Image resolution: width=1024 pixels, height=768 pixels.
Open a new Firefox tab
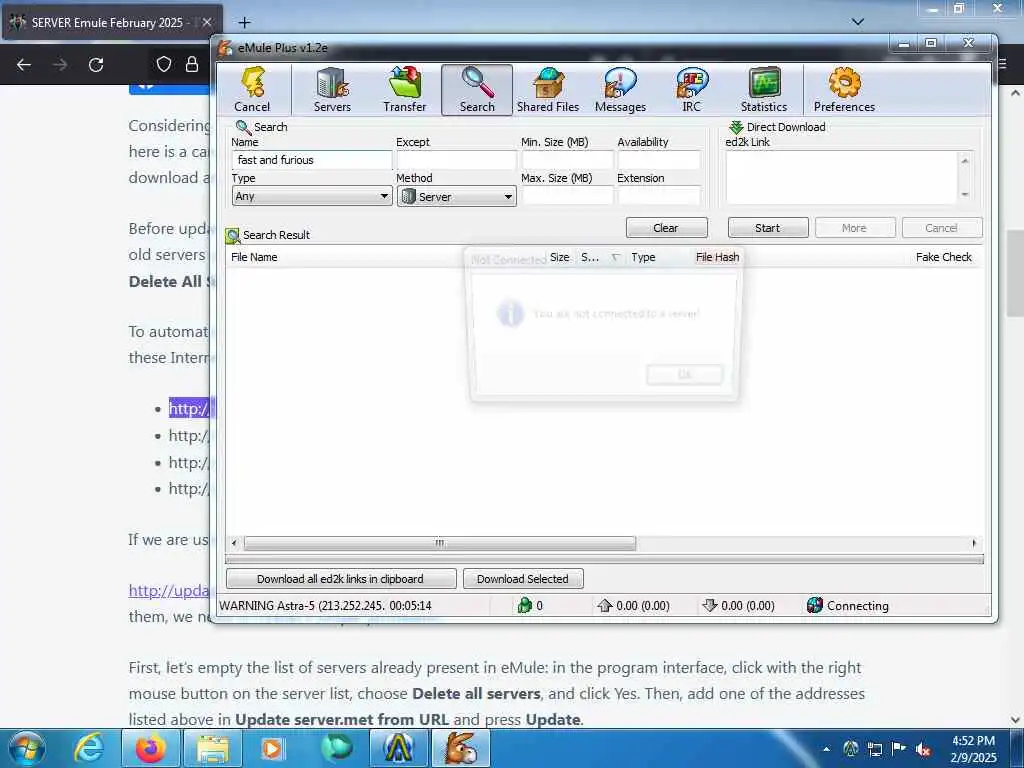[244, 23]
